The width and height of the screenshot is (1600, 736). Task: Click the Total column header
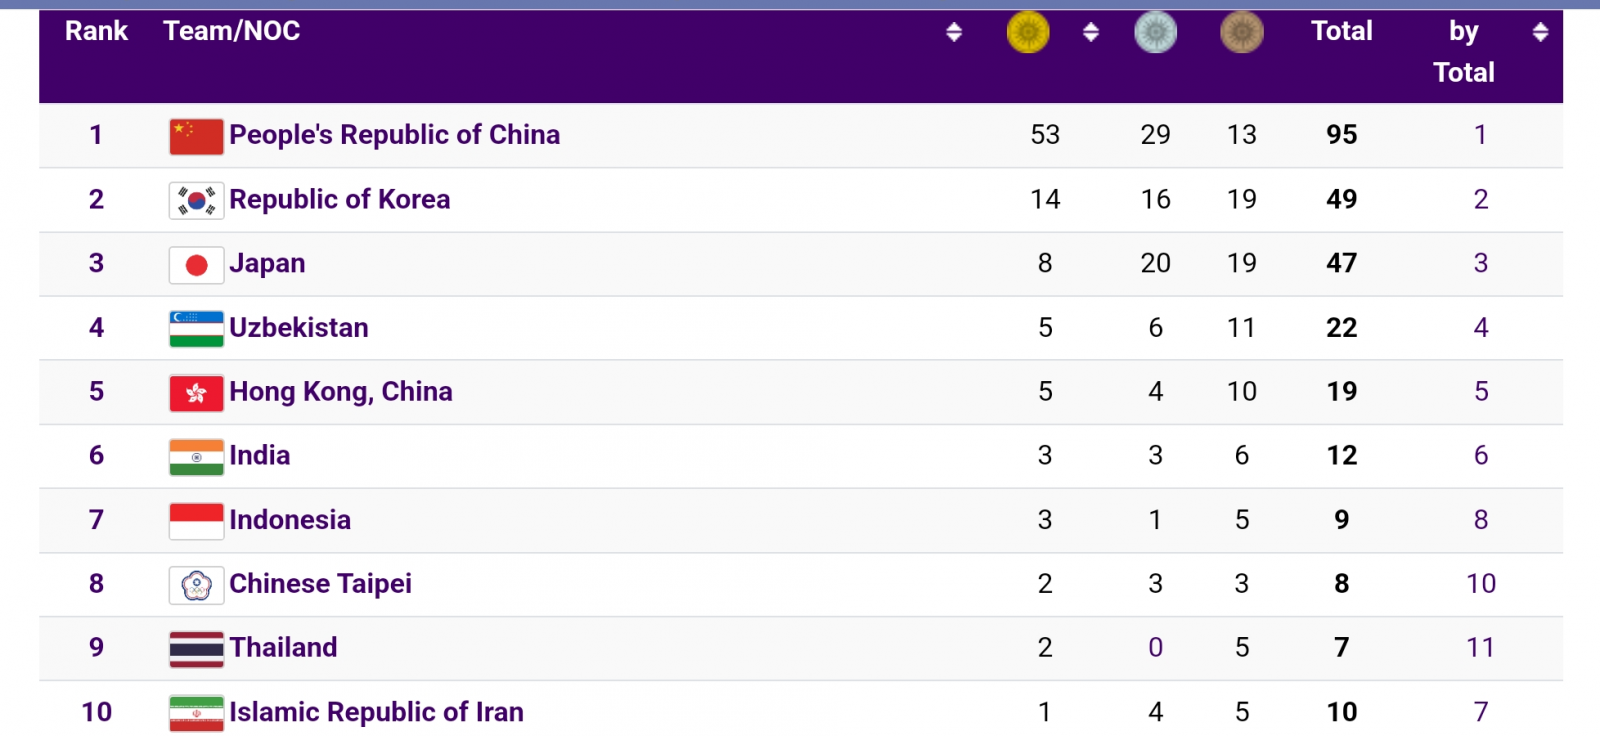click(x=1341, y=31)
